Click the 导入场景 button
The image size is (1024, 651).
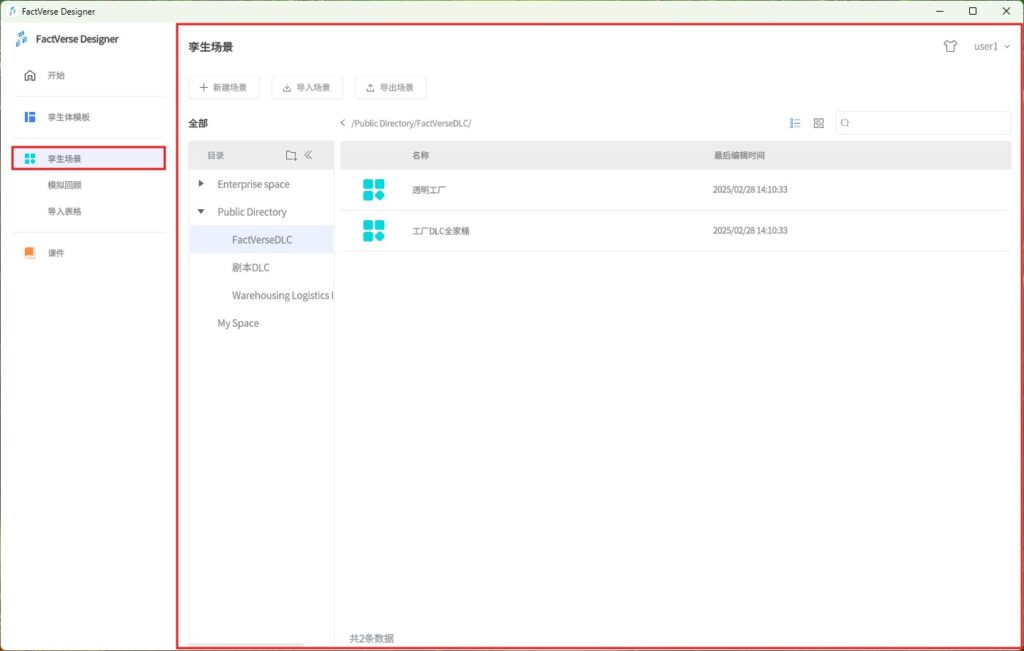[x=307, y=88]
